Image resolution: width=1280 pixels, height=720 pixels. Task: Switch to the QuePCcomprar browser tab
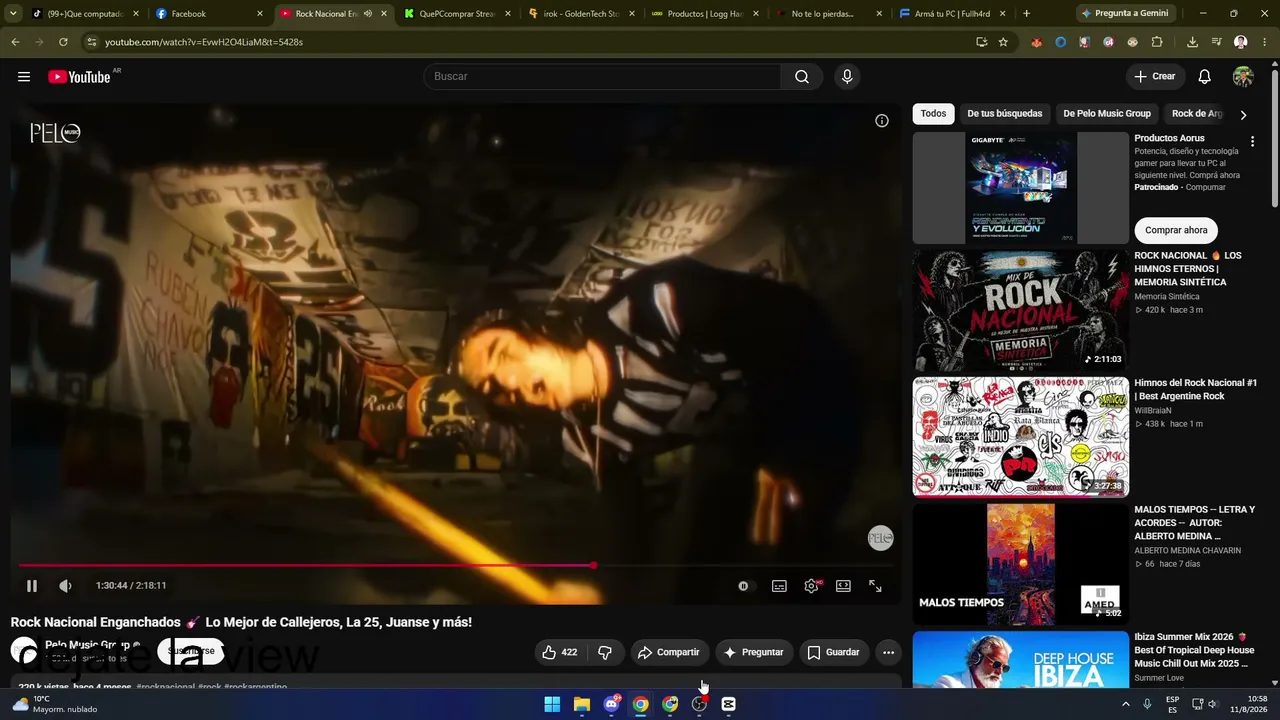pyautogui.click(x=457, y=14)
